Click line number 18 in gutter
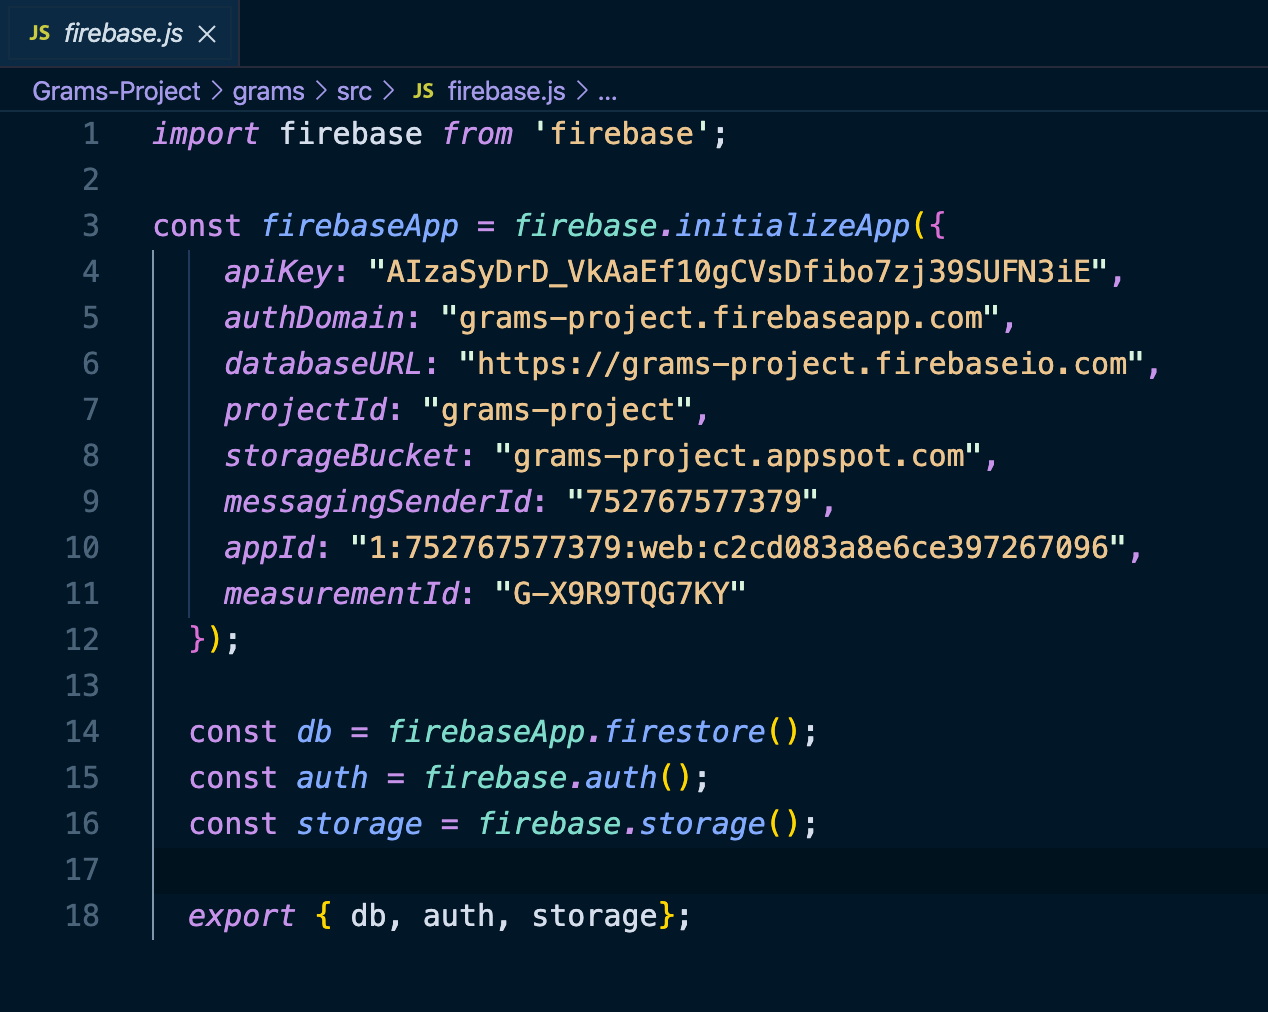This screenshot has height=1012, width=1268. pyautogui.click(x=82, y=916)
